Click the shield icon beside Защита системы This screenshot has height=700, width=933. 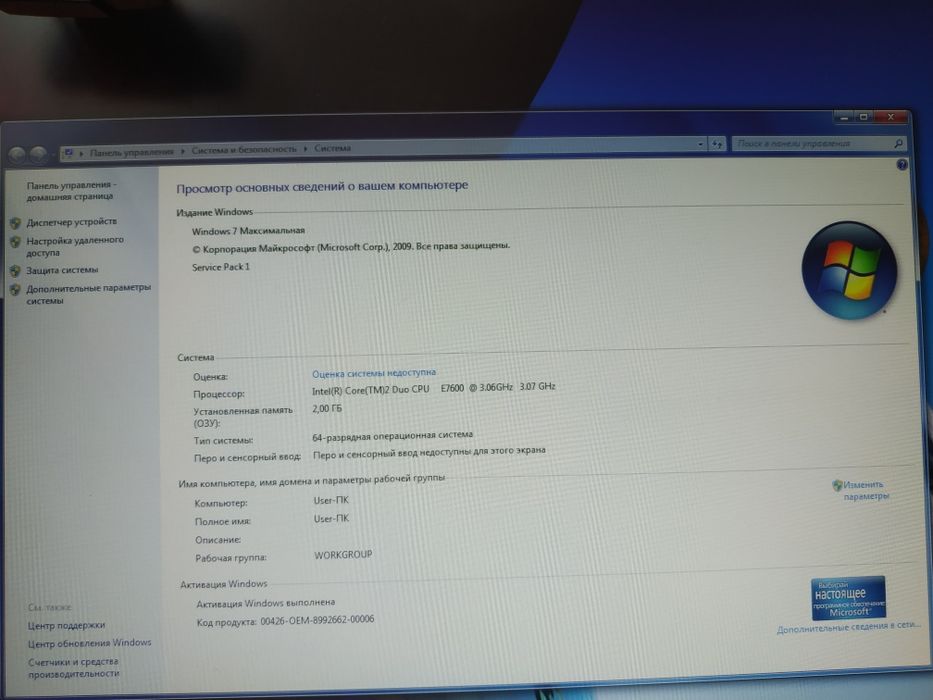15,271
